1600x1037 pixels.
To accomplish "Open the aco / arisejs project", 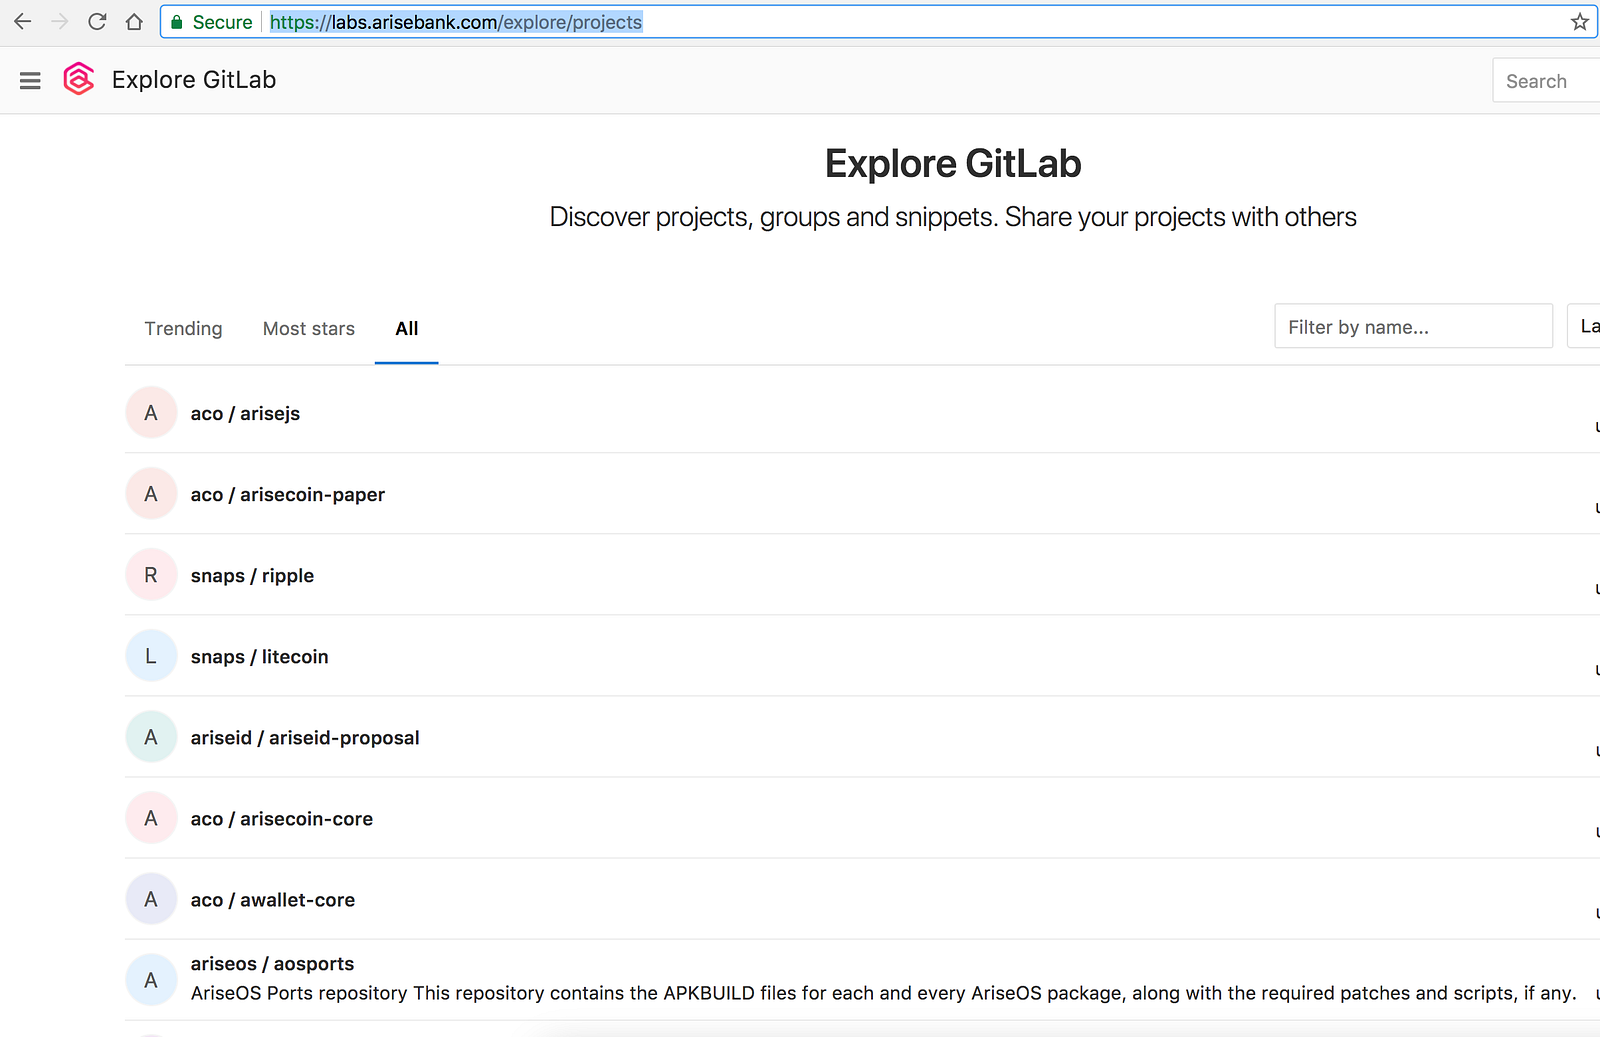I will (x=245, y=413).
